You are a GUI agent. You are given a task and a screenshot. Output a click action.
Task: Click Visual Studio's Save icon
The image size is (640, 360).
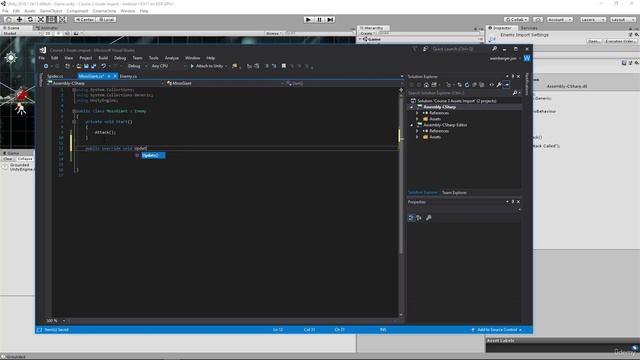tap(86, 66)
